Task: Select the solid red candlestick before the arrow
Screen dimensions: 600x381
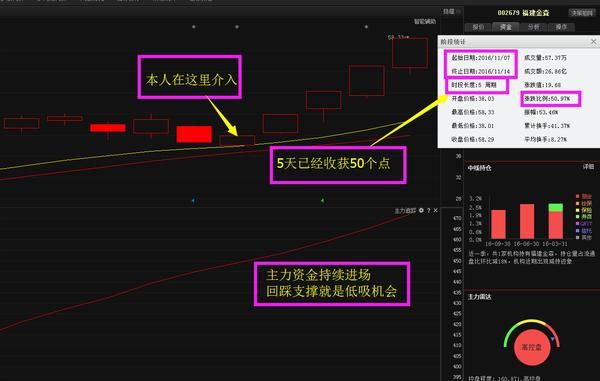Action: click(194, 134)
